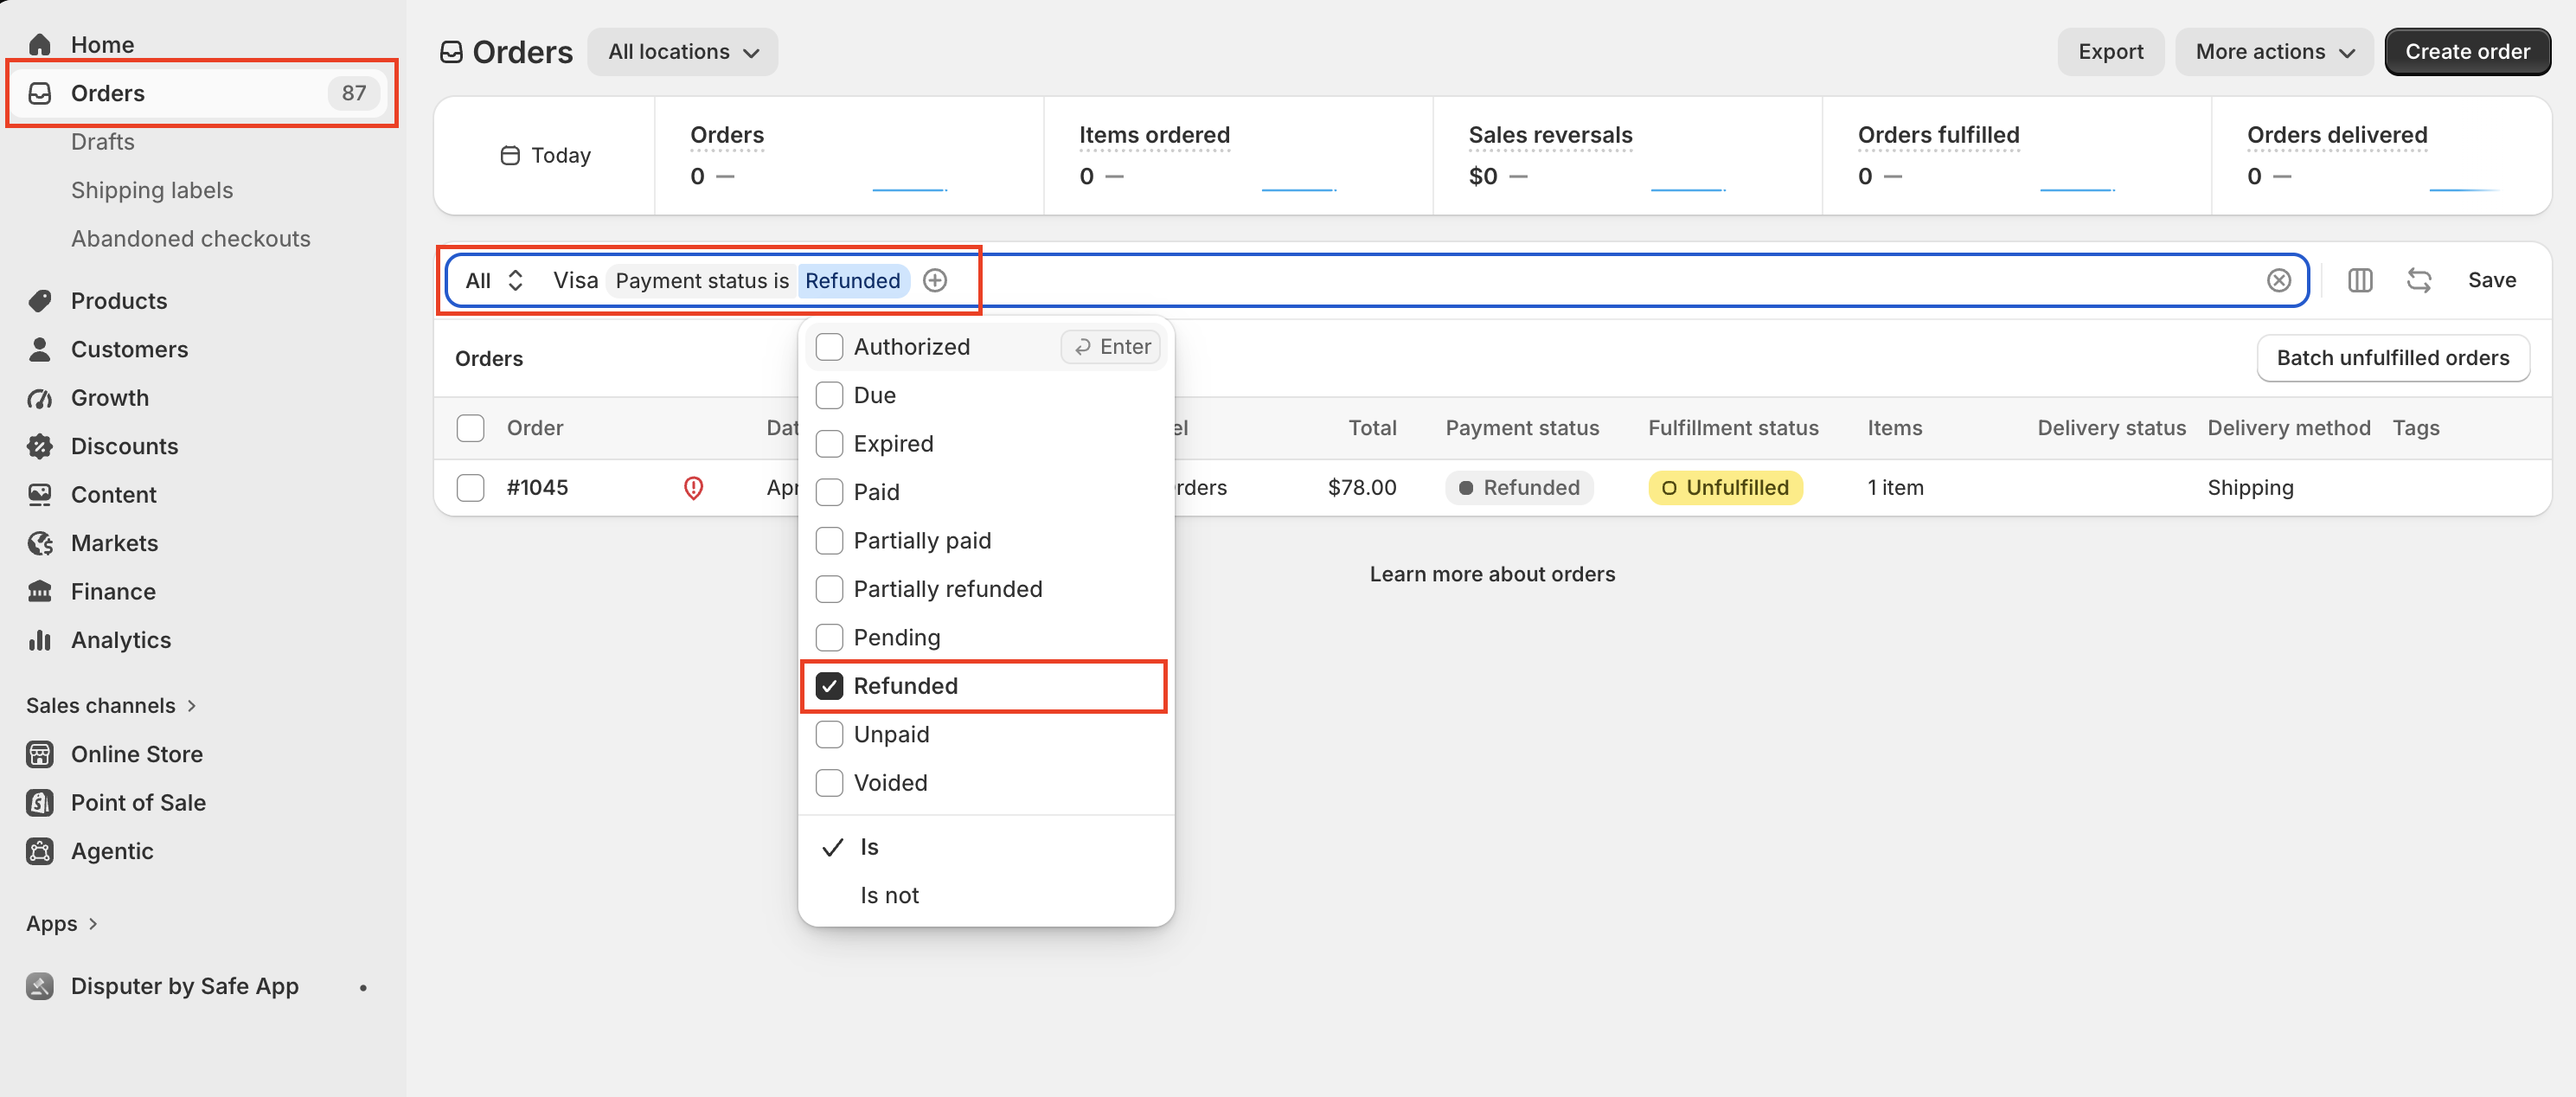Click the Visa search text field
The width and height of the screenshot is (2576, 1097).
(x=575, y=281)
